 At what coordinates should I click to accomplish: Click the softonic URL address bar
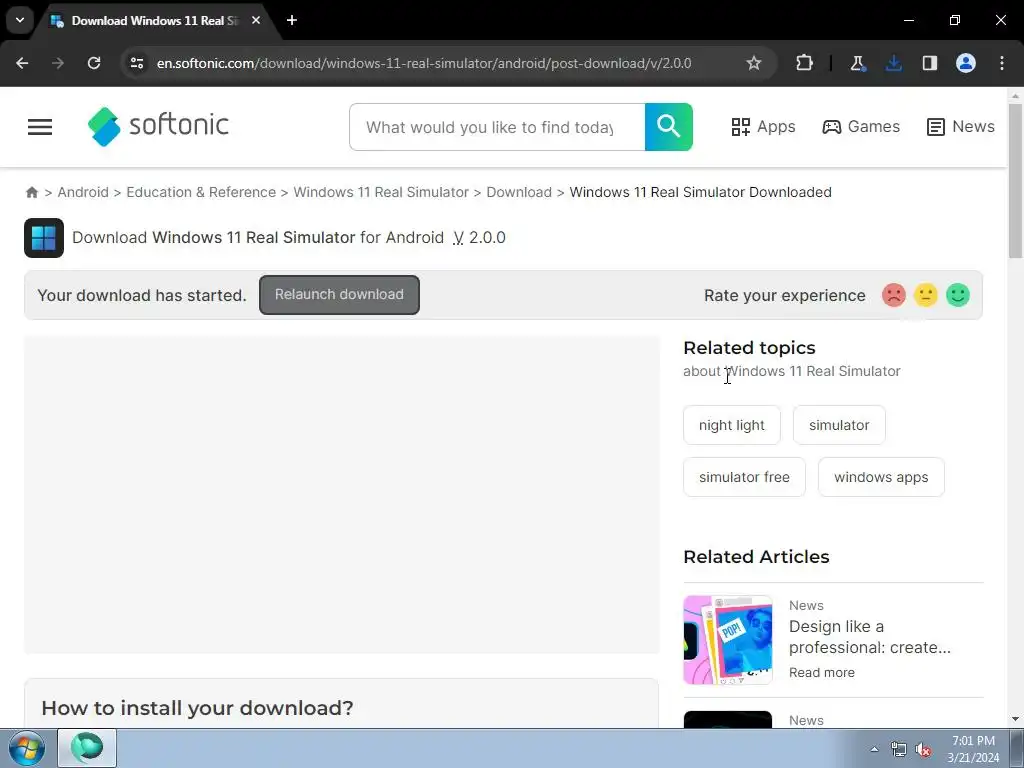tap(424, 63)
